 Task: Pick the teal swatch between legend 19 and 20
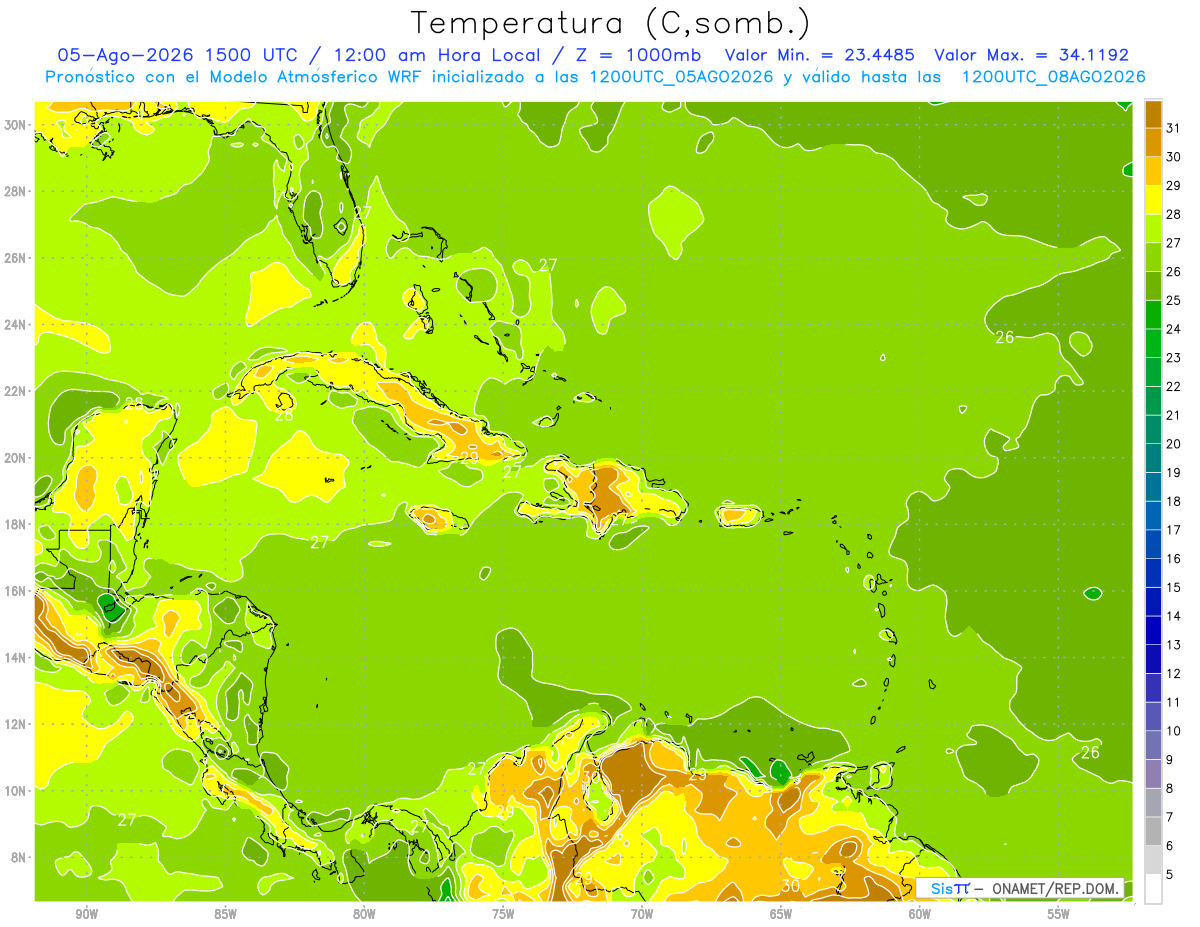(1153, 458)
